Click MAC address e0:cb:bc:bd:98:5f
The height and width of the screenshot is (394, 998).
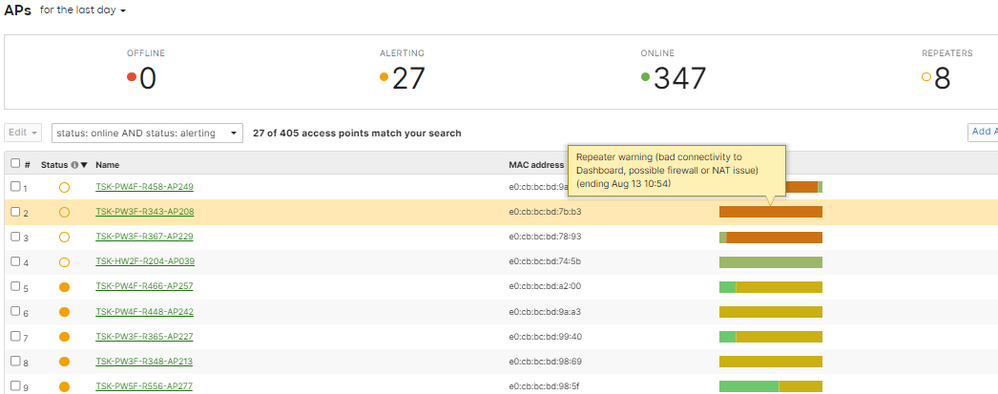(x=545, y=386)
